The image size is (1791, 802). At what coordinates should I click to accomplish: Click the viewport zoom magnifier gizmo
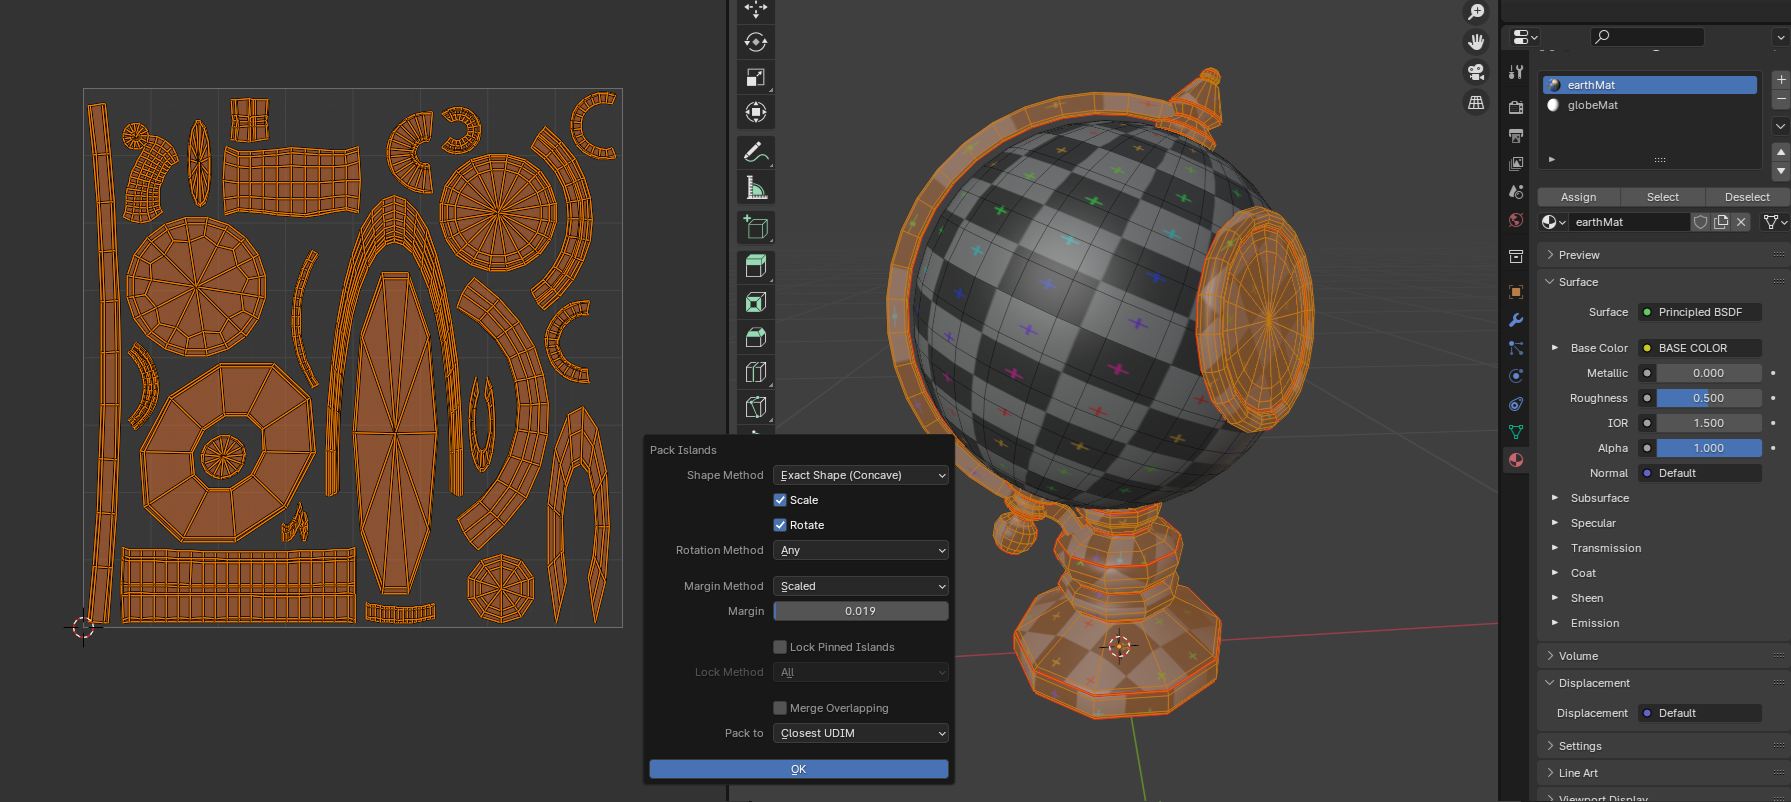(x=1476, y=12)
